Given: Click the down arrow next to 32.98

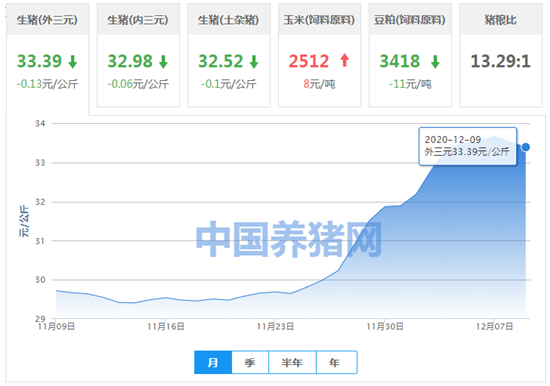Looking at the screenshot, I should pos(163,62).
